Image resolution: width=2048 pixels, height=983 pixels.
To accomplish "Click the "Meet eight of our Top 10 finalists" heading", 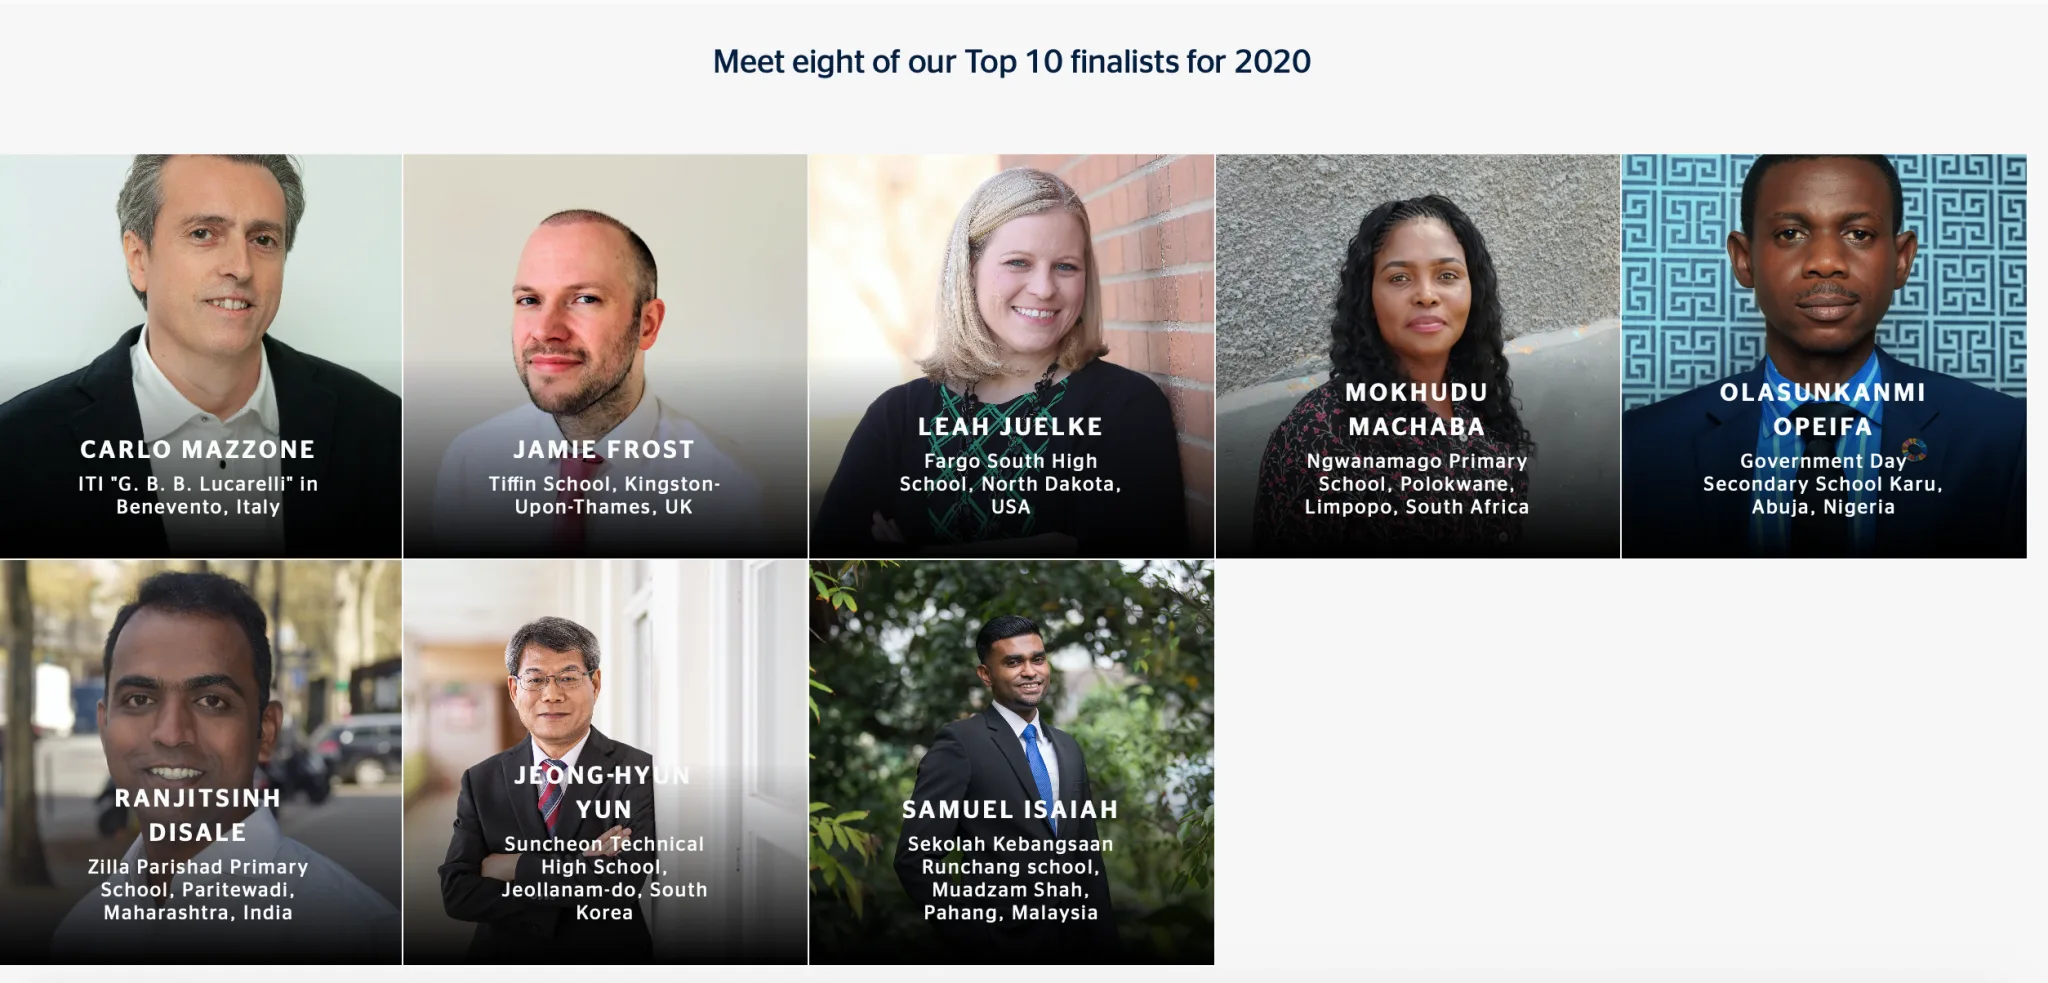I will [1011, 62].
